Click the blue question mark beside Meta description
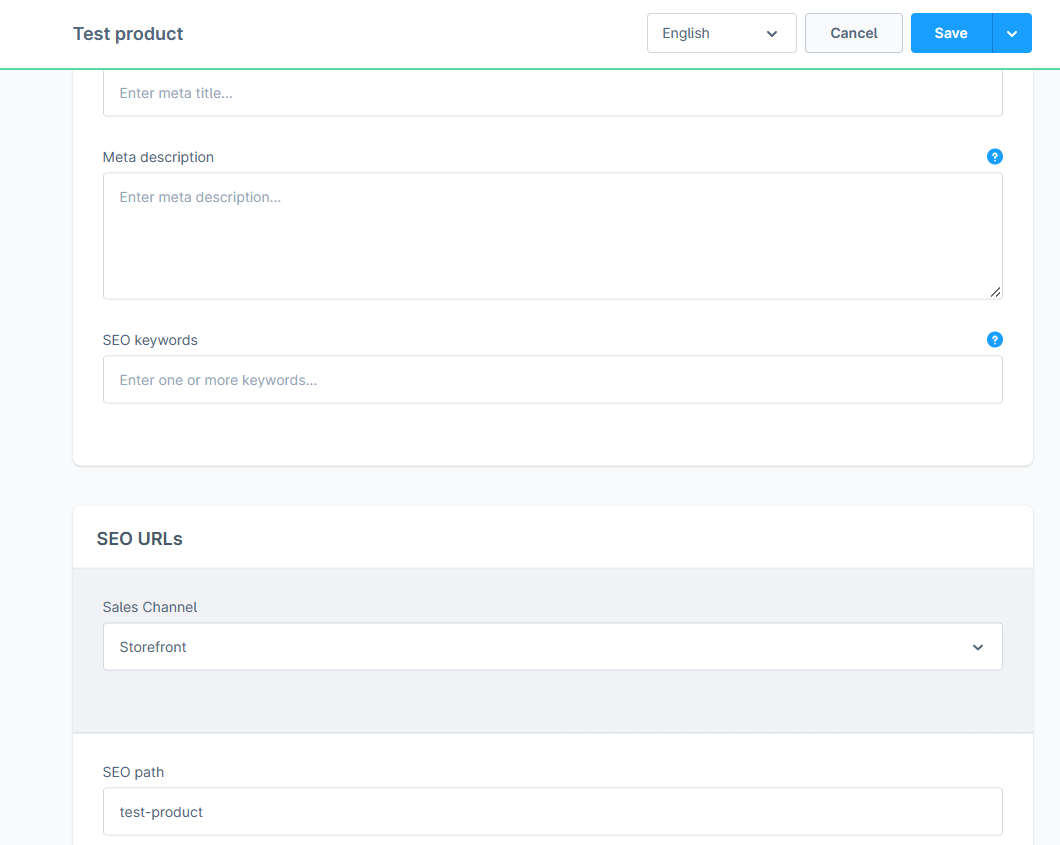 click(995, 156)
